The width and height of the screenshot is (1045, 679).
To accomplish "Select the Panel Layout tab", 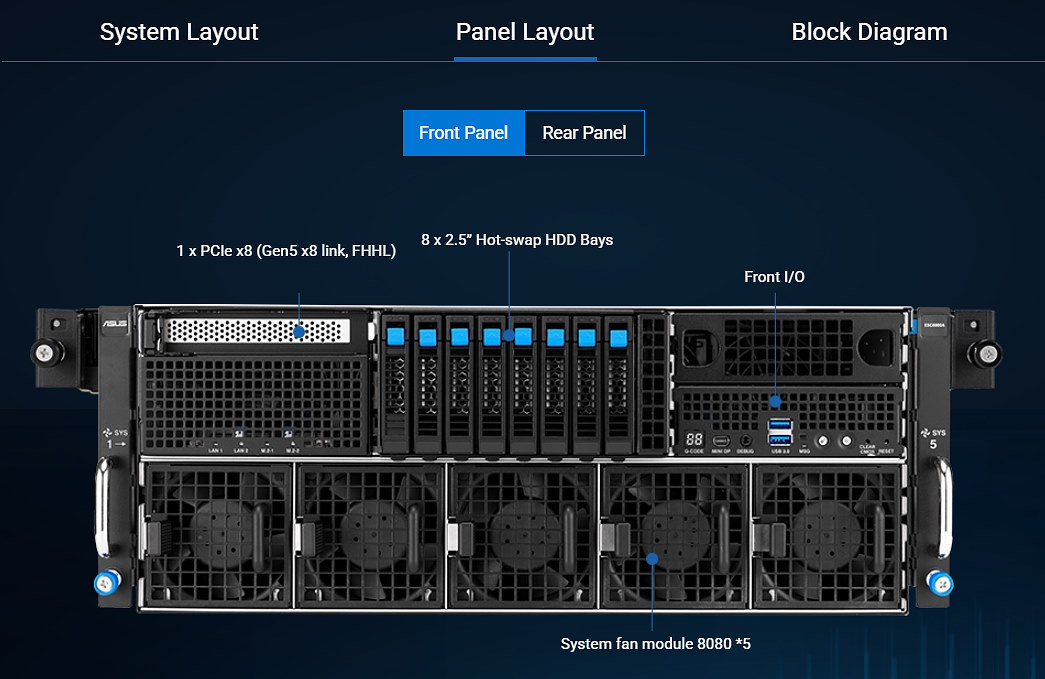I will click(525, 32).
